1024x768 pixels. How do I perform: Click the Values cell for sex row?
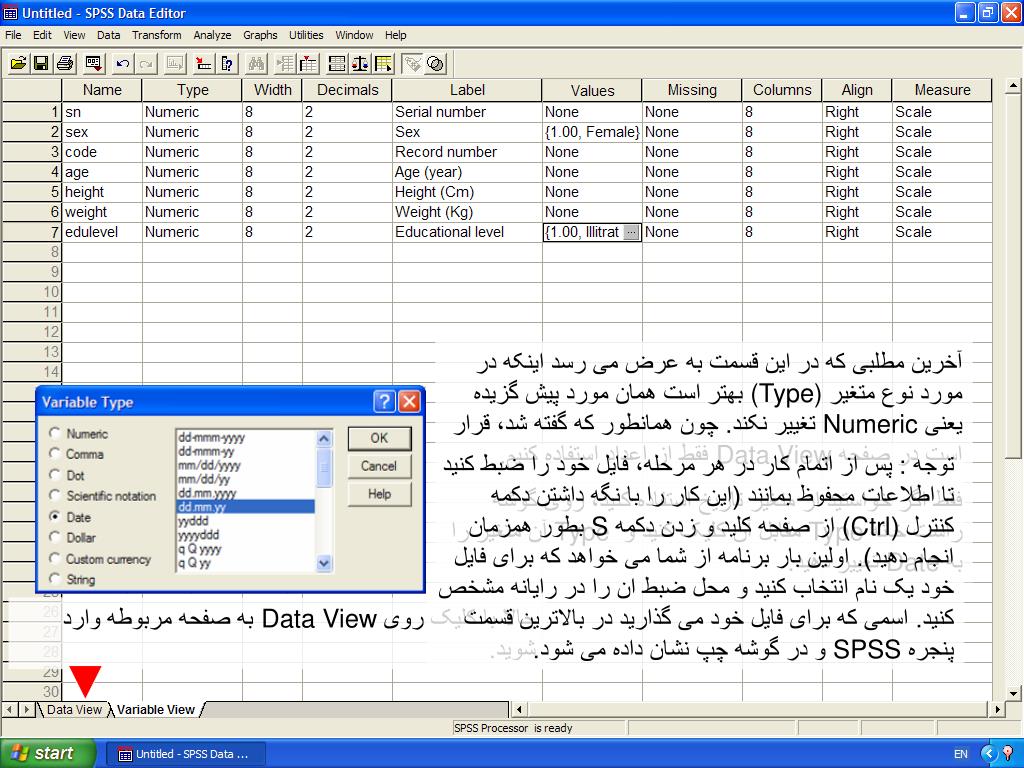[x=592, y=132]
